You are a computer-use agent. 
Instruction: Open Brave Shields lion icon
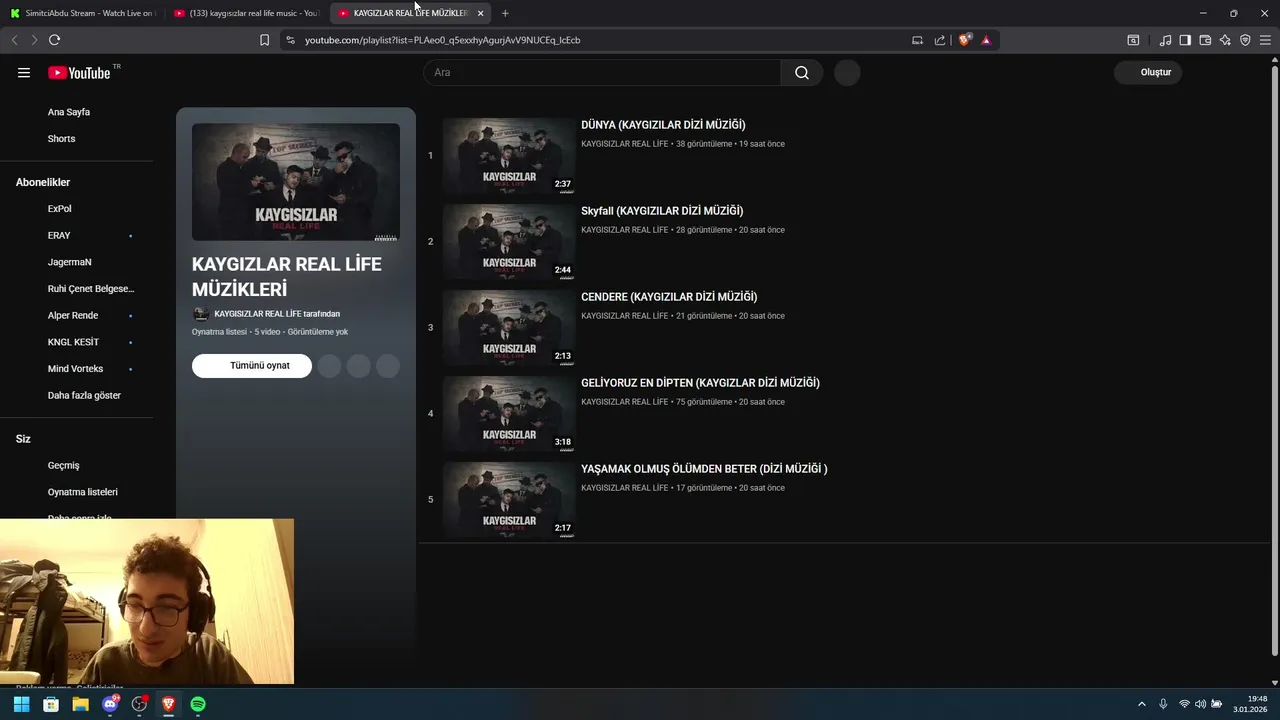pyautogui.click(x=964, y=40)
